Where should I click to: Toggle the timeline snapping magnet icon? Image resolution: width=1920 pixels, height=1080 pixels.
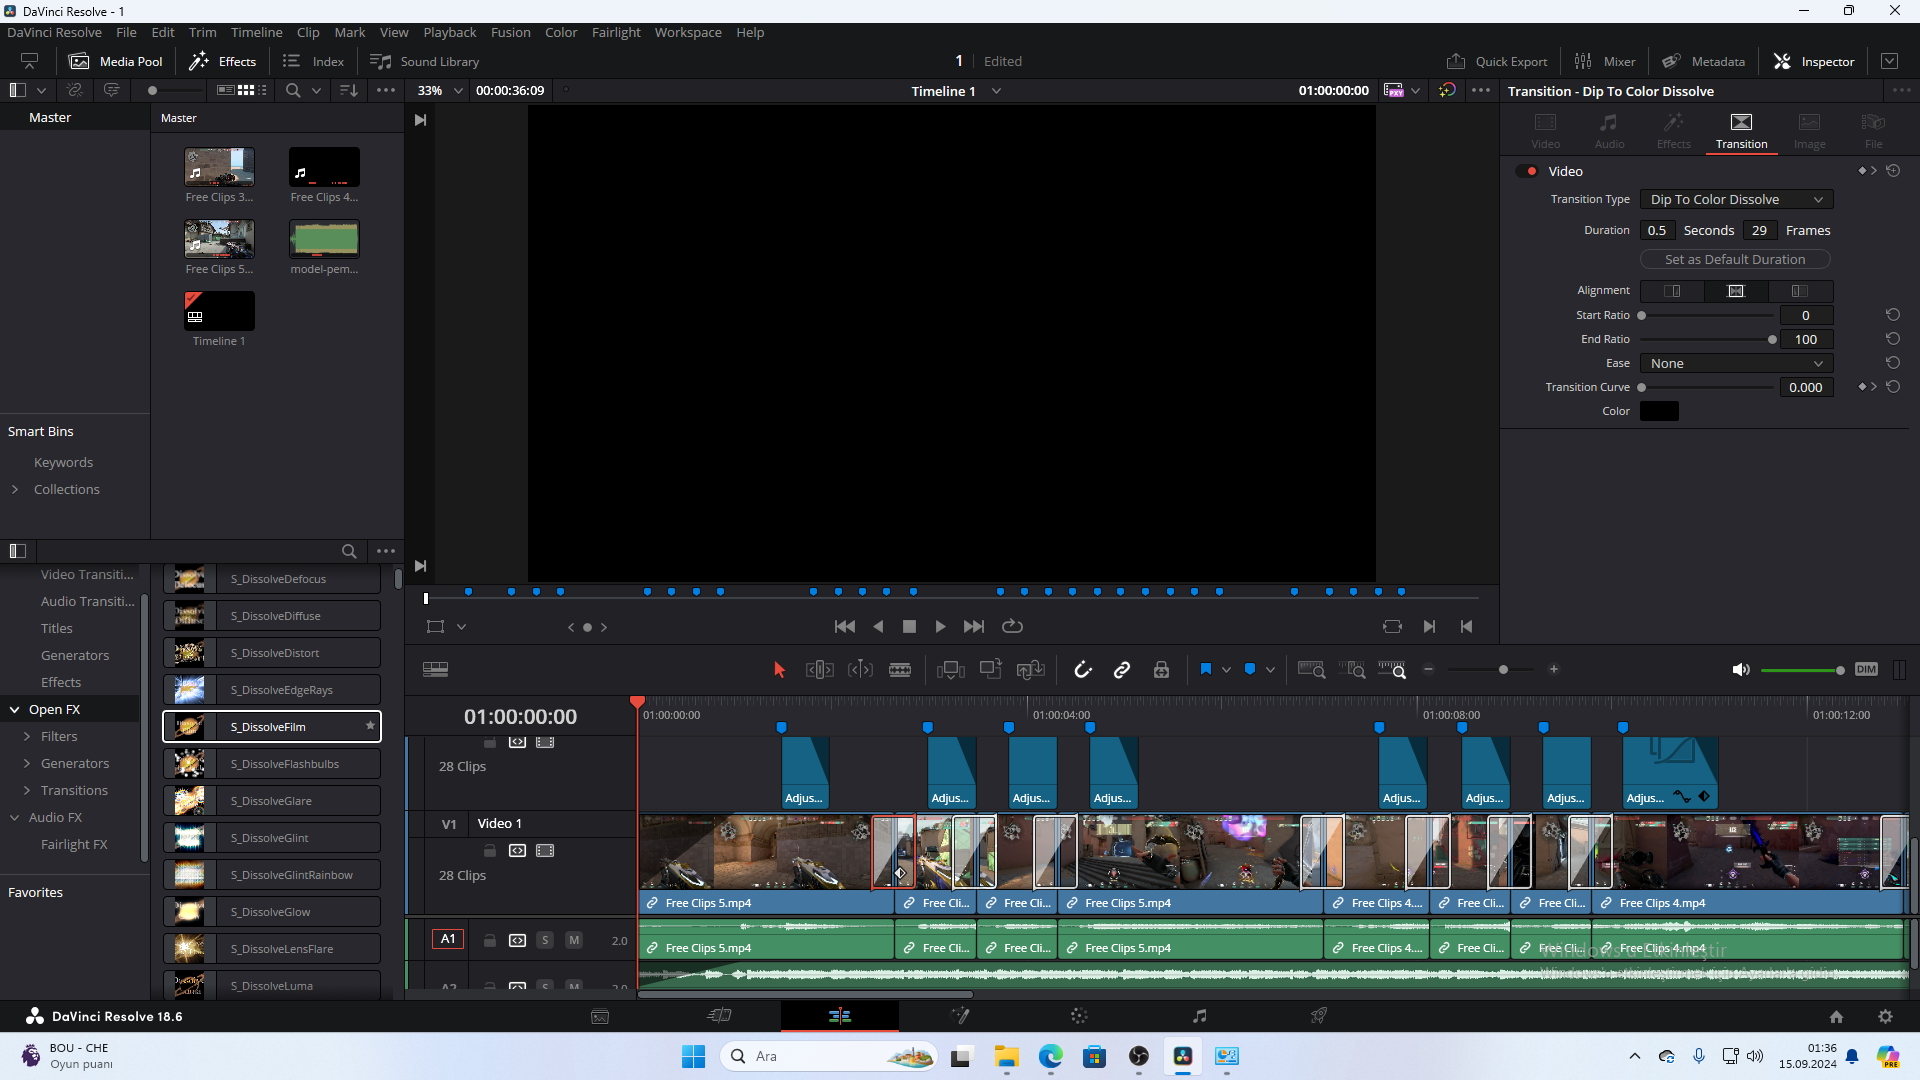tap(1083, 670)
